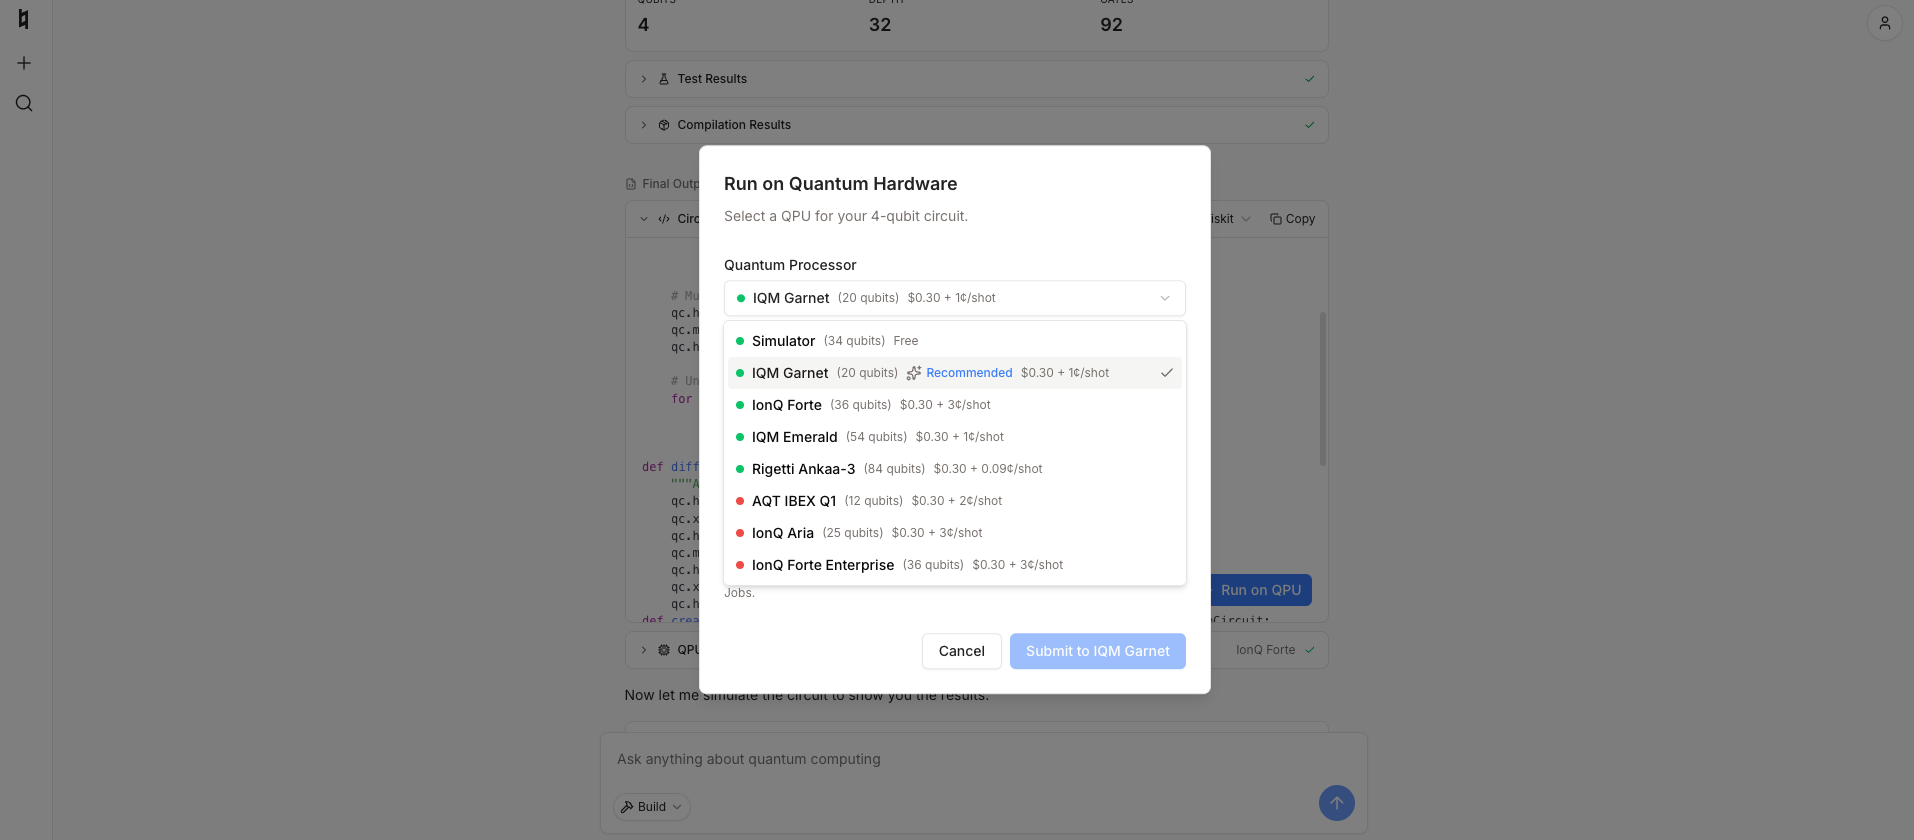The width and height of the screenshot is (1914, 840).
Task: Click the Compilation Results green checkmark
Action: click(1309, 125)
